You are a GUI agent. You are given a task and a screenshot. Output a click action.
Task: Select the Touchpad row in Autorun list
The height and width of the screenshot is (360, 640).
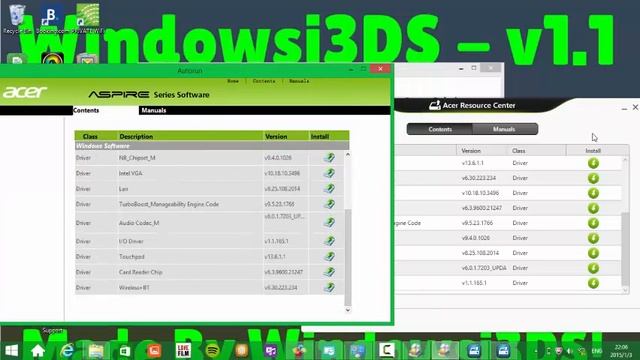209,257
